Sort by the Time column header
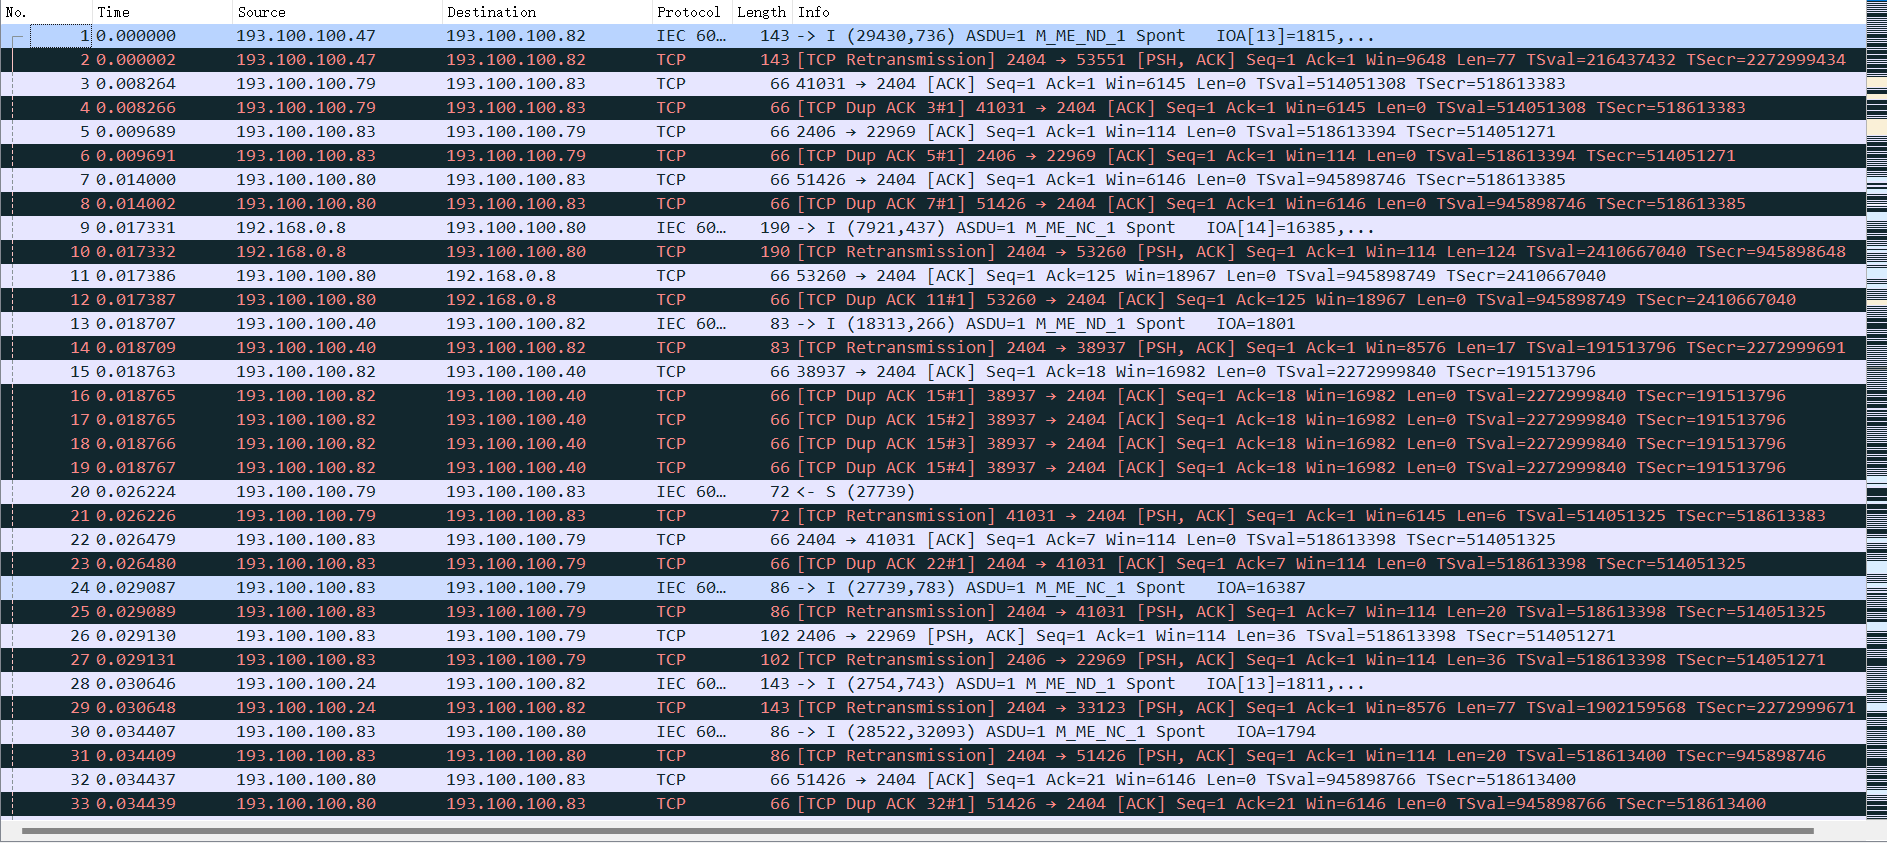Image resolution: width=1887 pixels, height=843 pixels. pyautogui.click(x=162, y=12)
